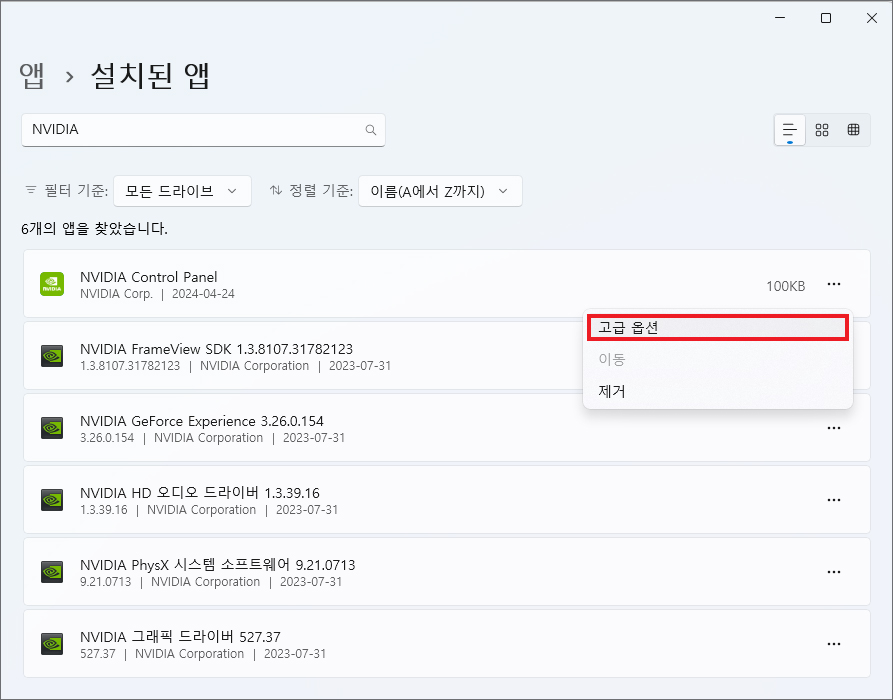Click the 6개의 앱을 찾았습니다 result text
Viewport: 893px width, 700px height.
pos(95,229)
